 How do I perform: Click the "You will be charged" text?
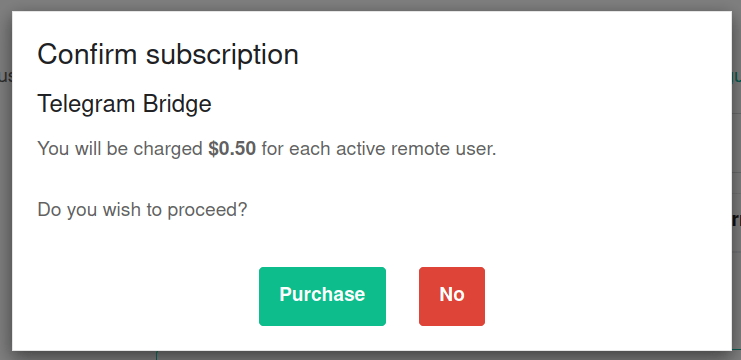pyautogui.click(x=120, y=149)
